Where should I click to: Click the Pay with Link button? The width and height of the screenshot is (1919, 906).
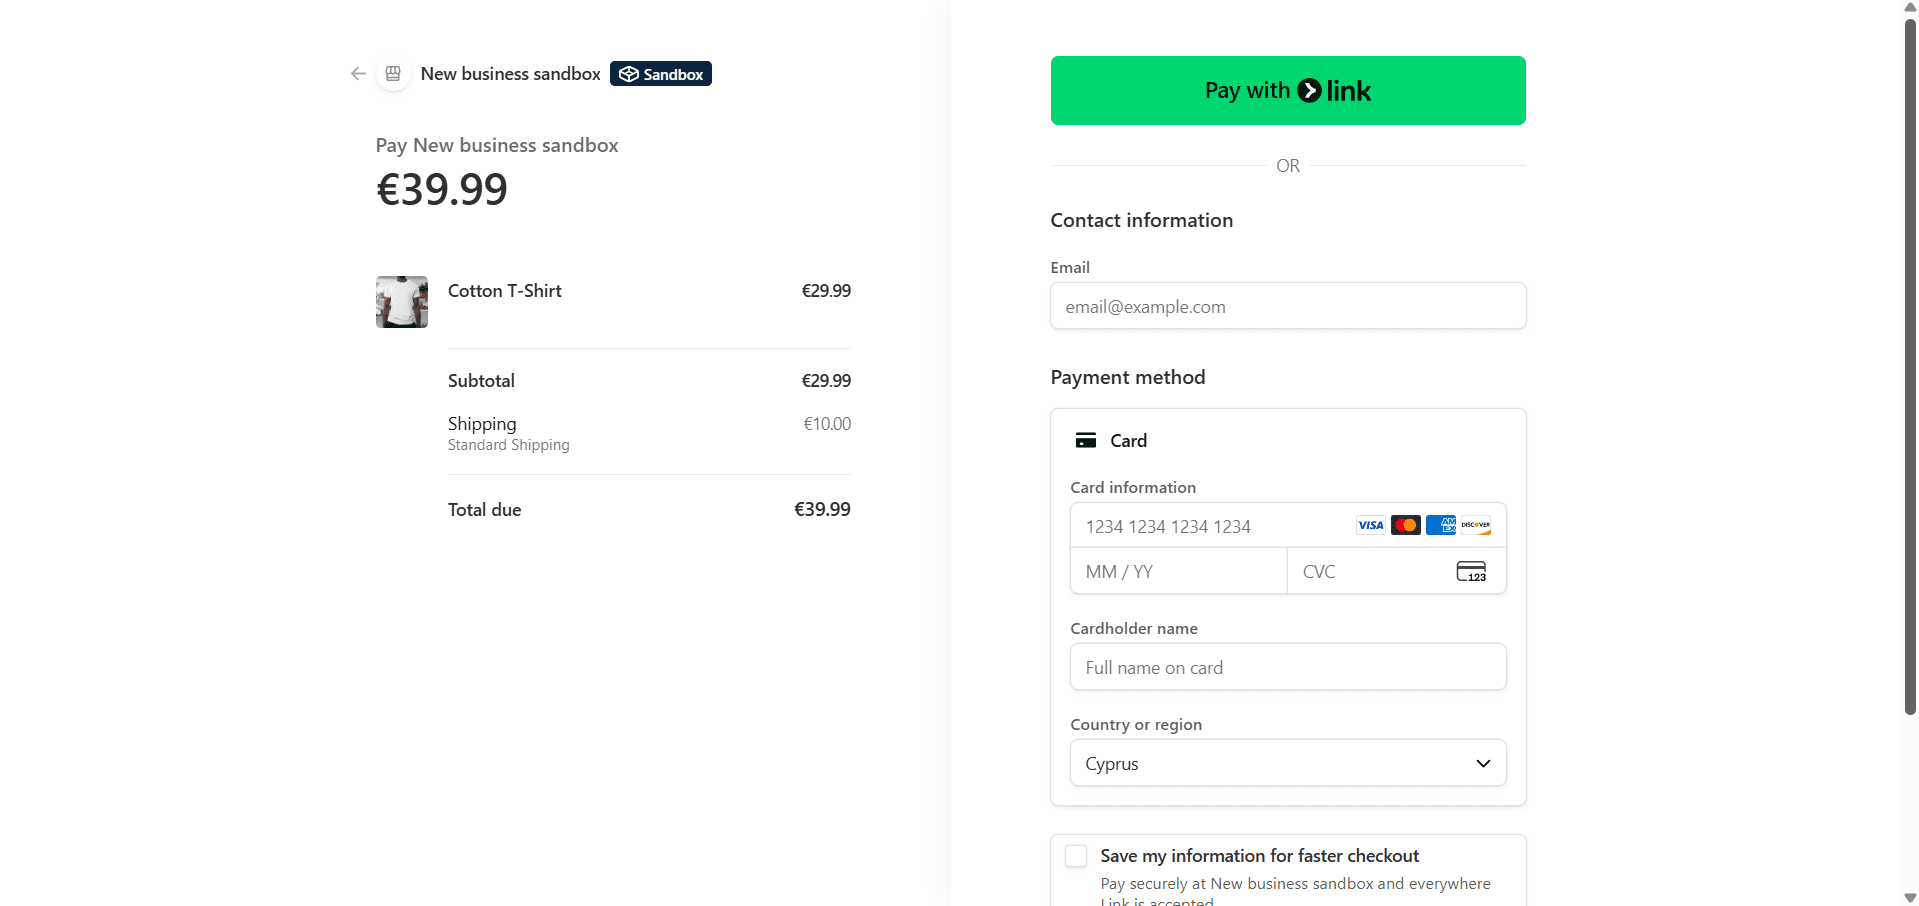(x=1287, y=90)
